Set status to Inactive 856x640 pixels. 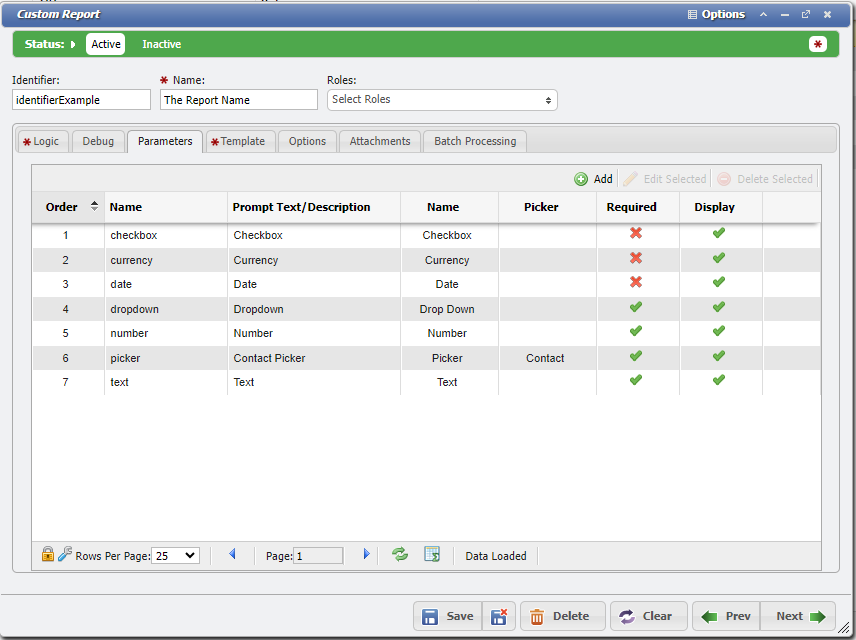162,44
